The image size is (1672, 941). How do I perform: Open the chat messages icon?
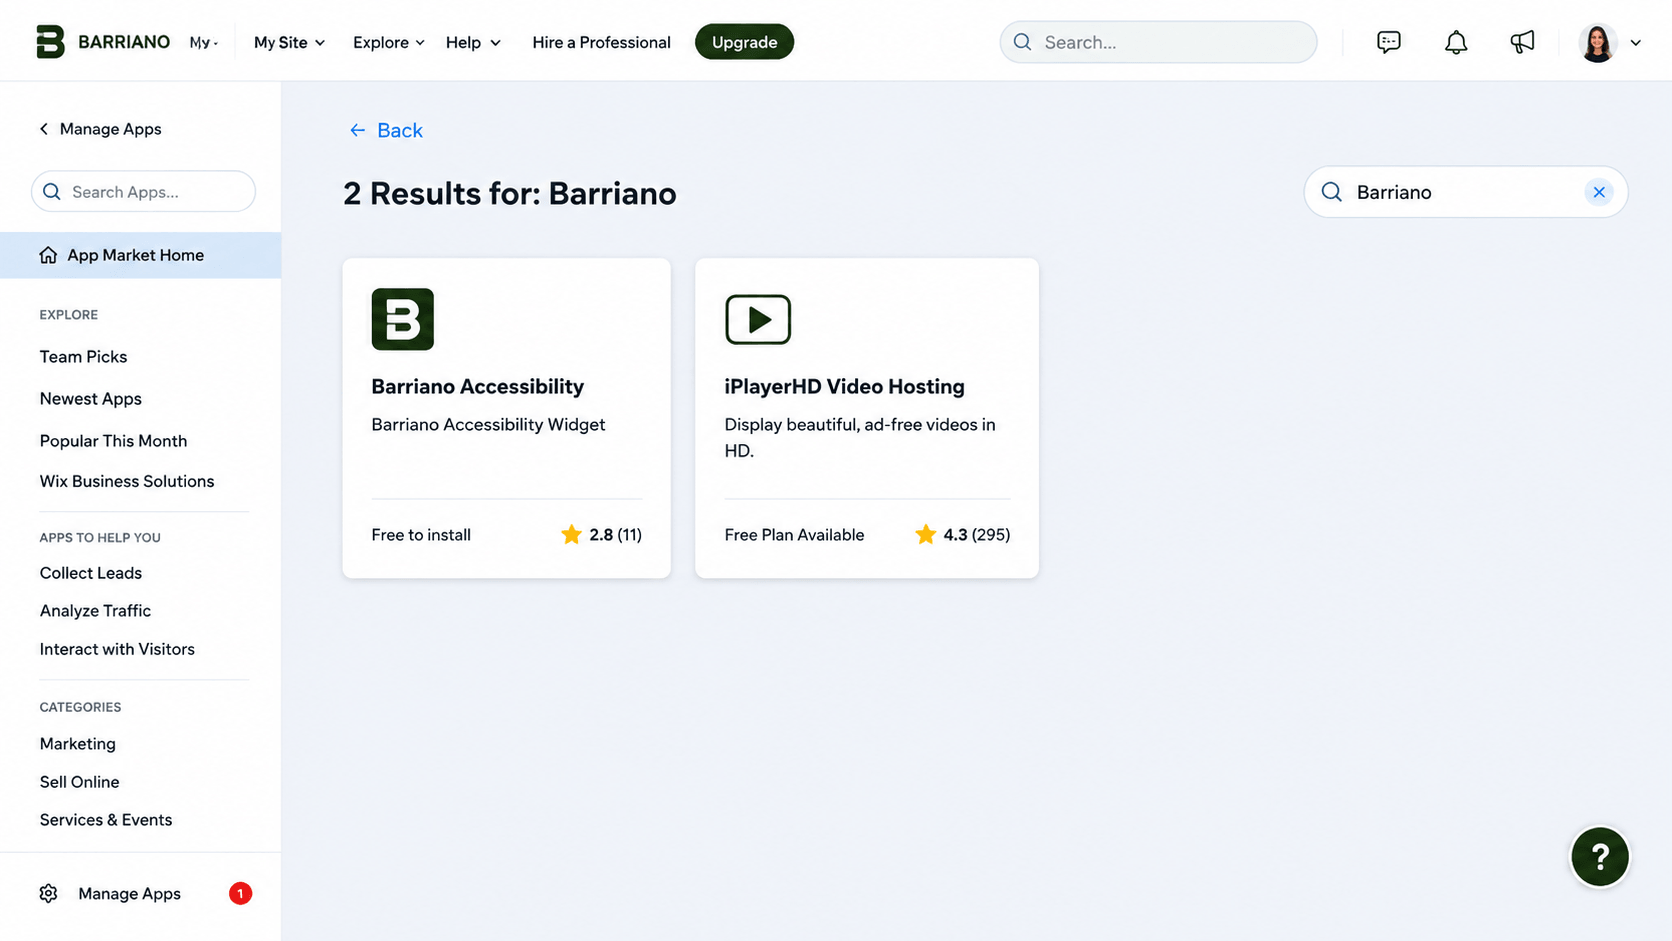1388,42
